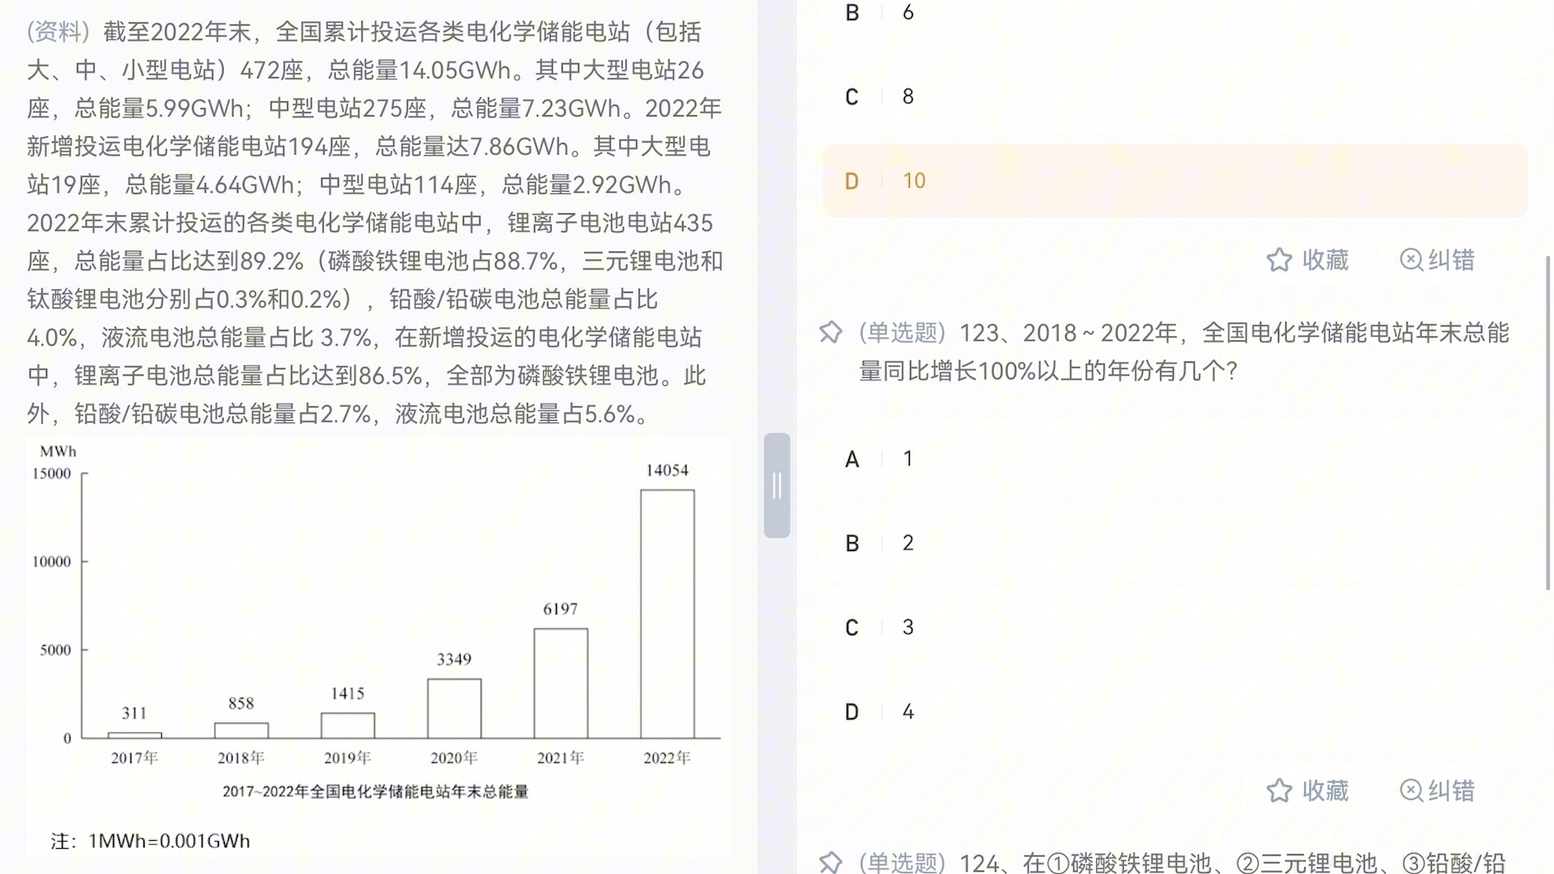Click the MWh axis unit label
Image resolution: width=1554 pixels, height=874 pixels.
[58, 451]
